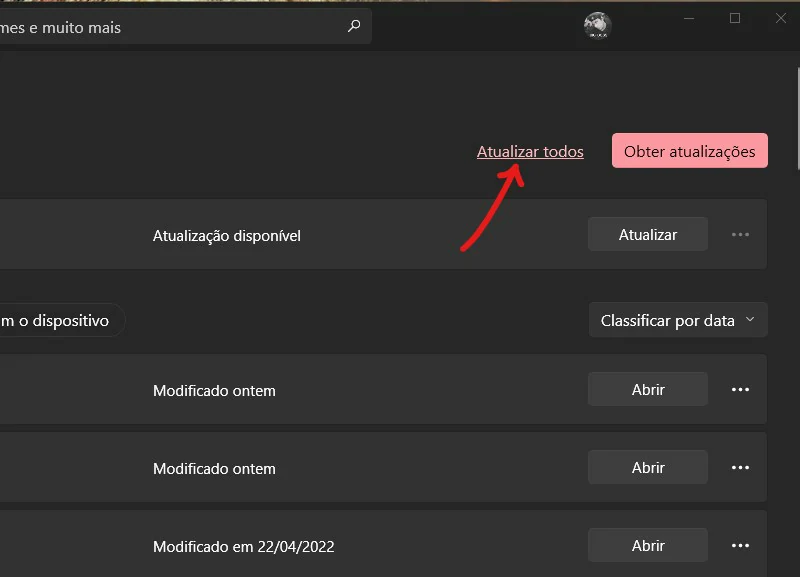Select 'Atualização disponível' status text
800x577 pixels.
coord(227,236)
